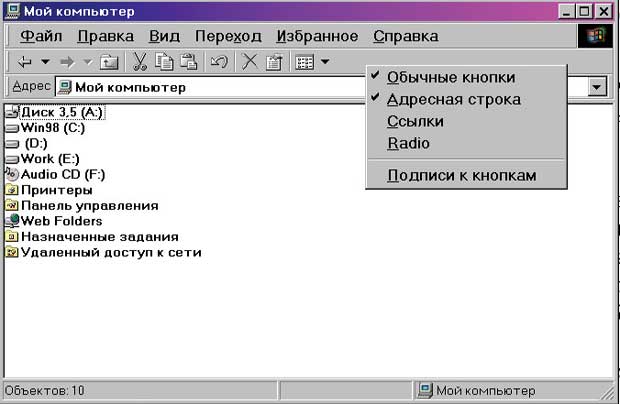The height and width of the screenshot is (404, 620).
Task: Enable Radio toolbar in context menu
Action: tap(467, 143)
